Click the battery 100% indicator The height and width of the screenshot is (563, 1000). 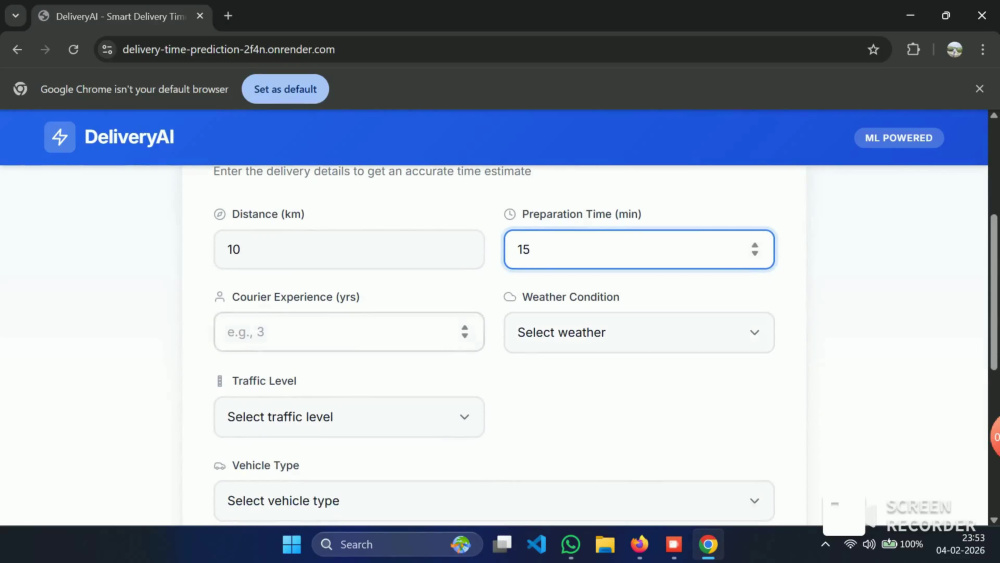point(902,545)
